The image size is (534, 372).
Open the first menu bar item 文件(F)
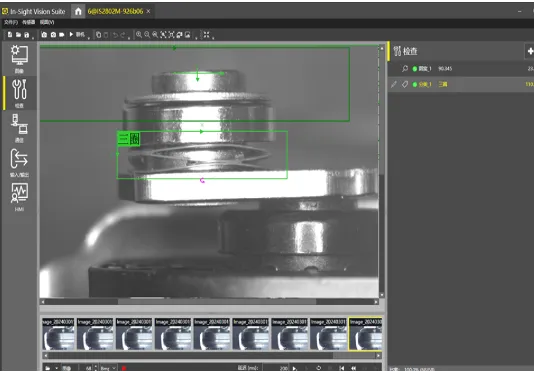(11, 22)
